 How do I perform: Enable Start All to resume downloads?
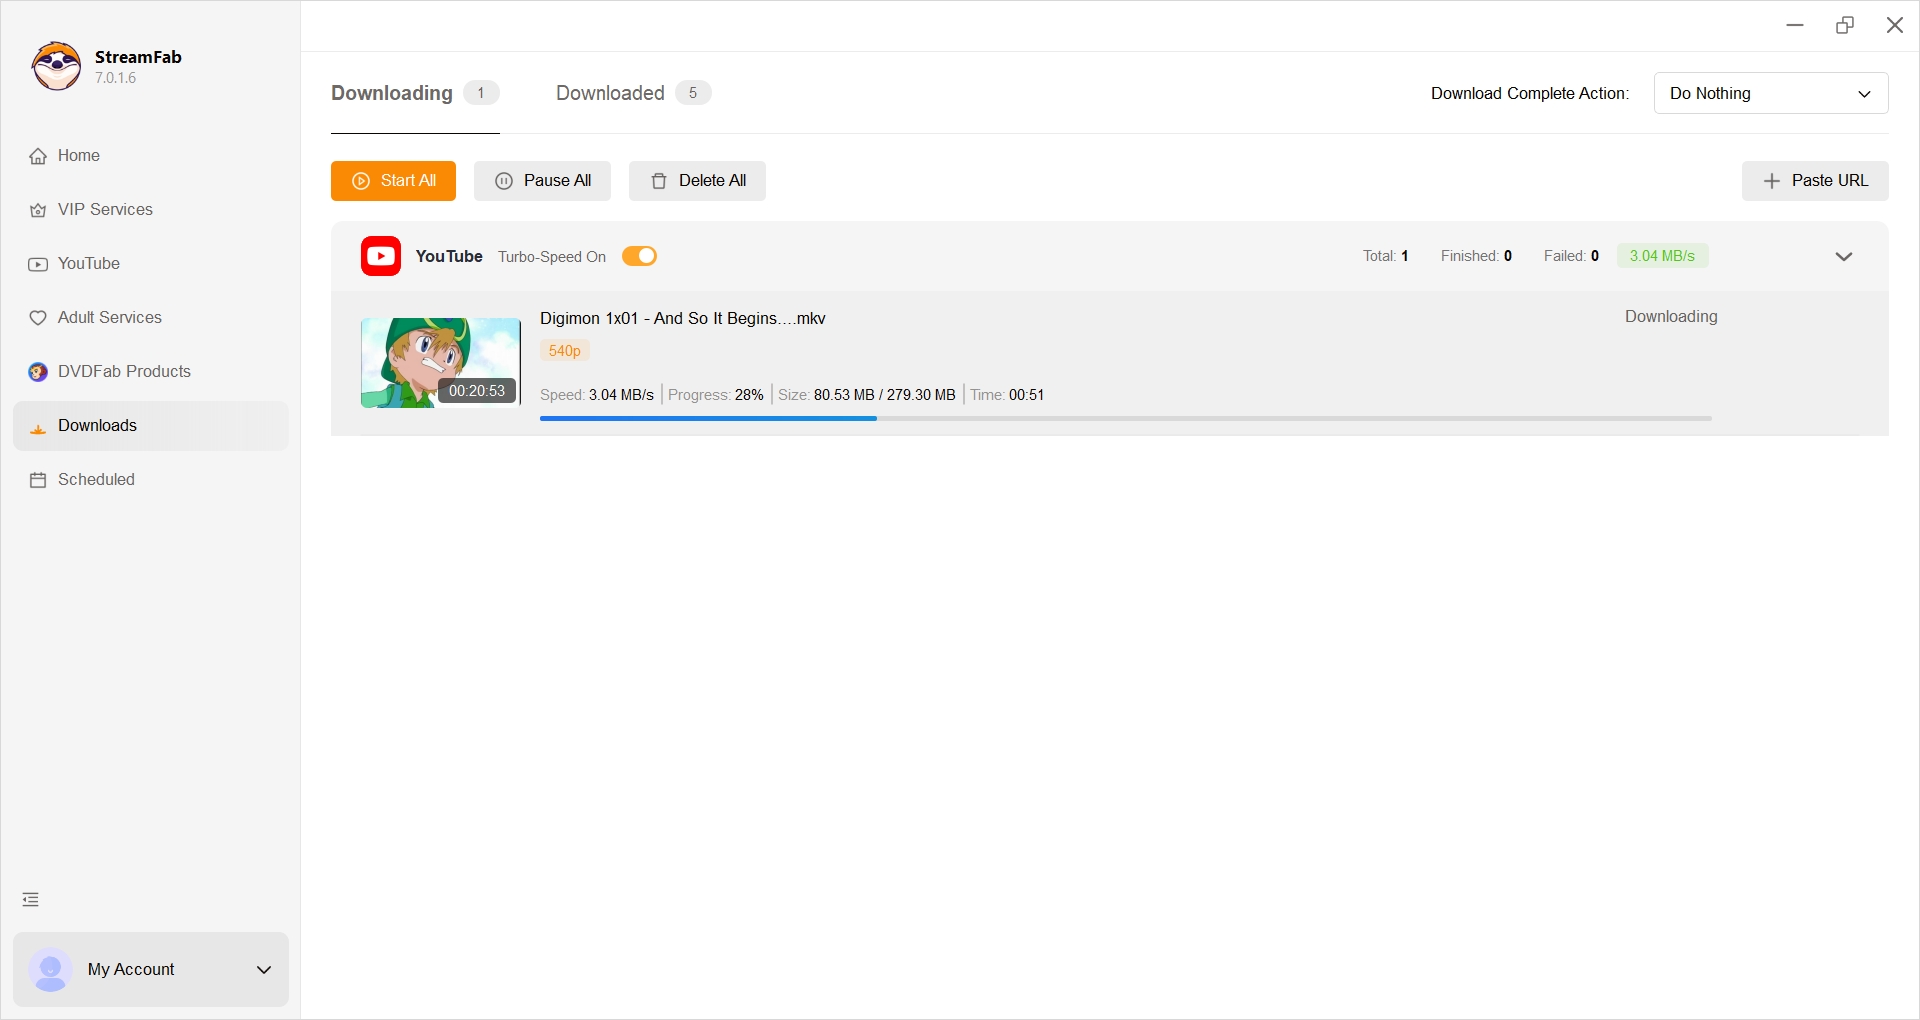click(393, 181)
